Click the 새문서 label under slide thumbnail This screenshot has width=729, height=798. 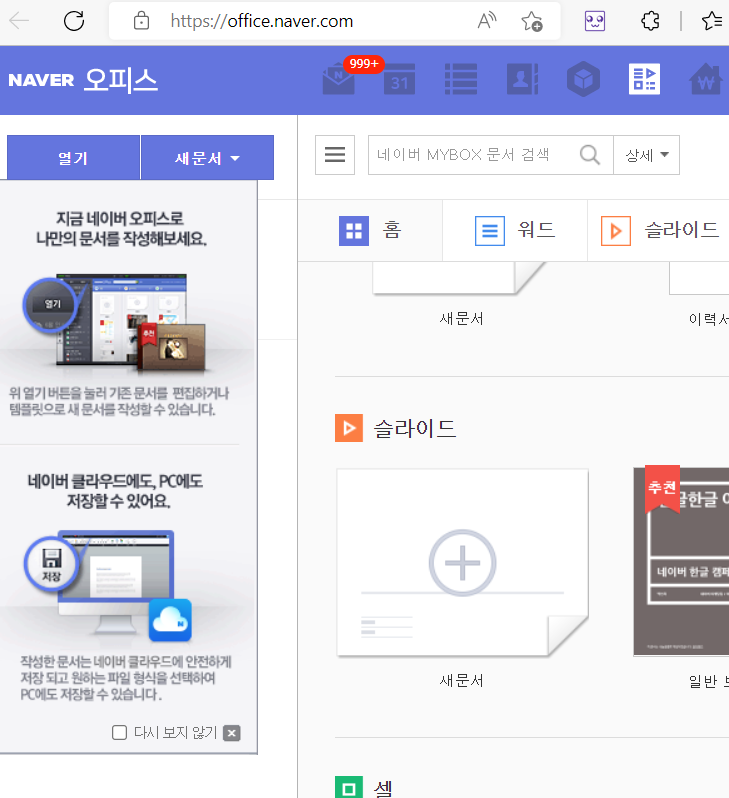point(462,680)
